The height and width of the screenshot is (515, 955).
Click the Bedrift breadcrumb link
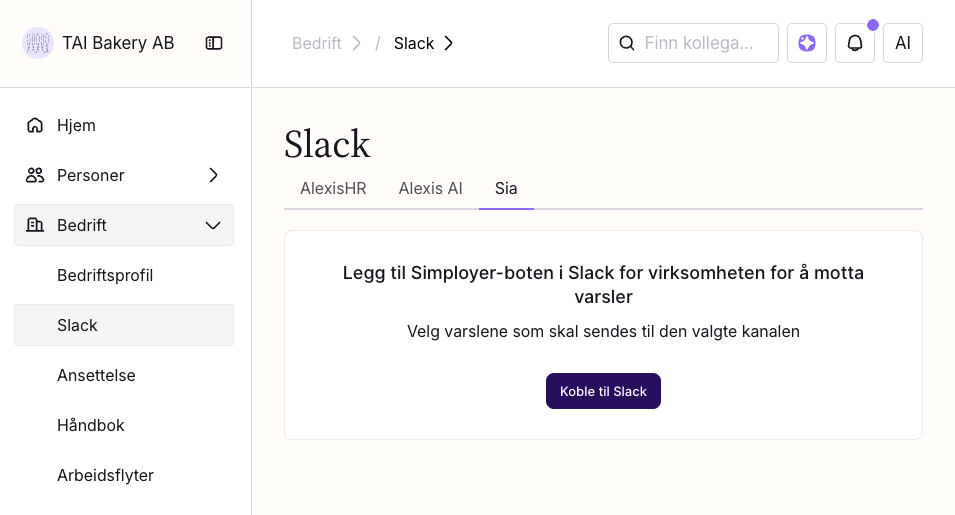316,43
